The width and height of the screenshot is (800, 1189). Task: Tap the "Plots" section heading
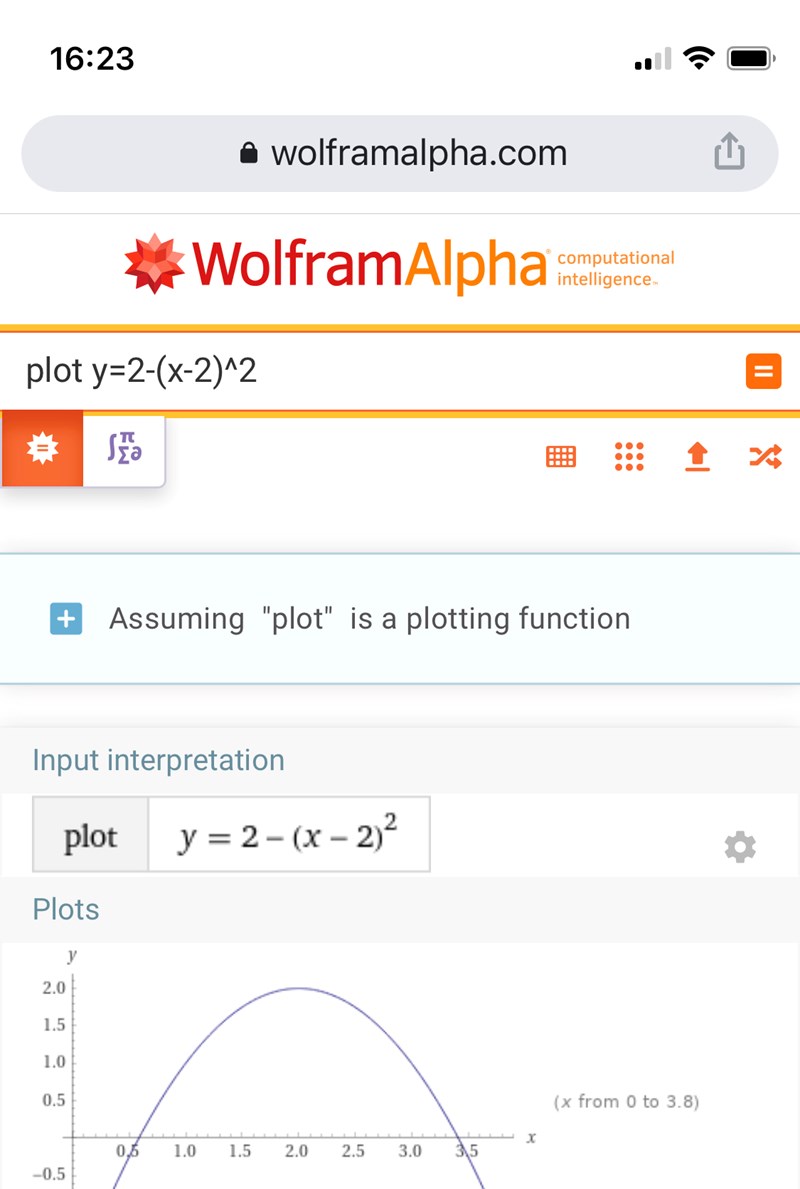(x=66, y=909)
